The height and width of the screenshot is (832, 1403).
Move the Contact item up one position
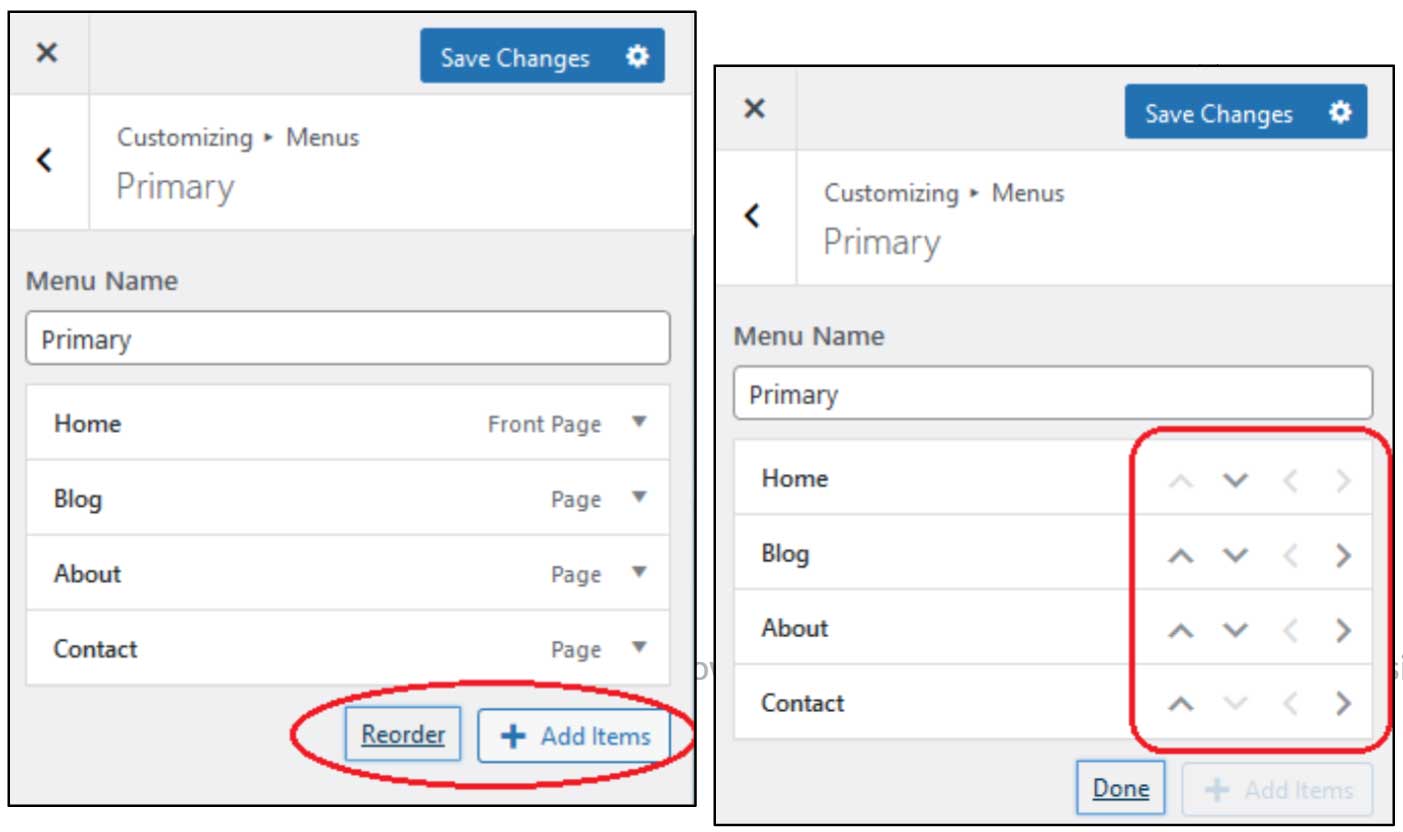(x=1182, y=702)
